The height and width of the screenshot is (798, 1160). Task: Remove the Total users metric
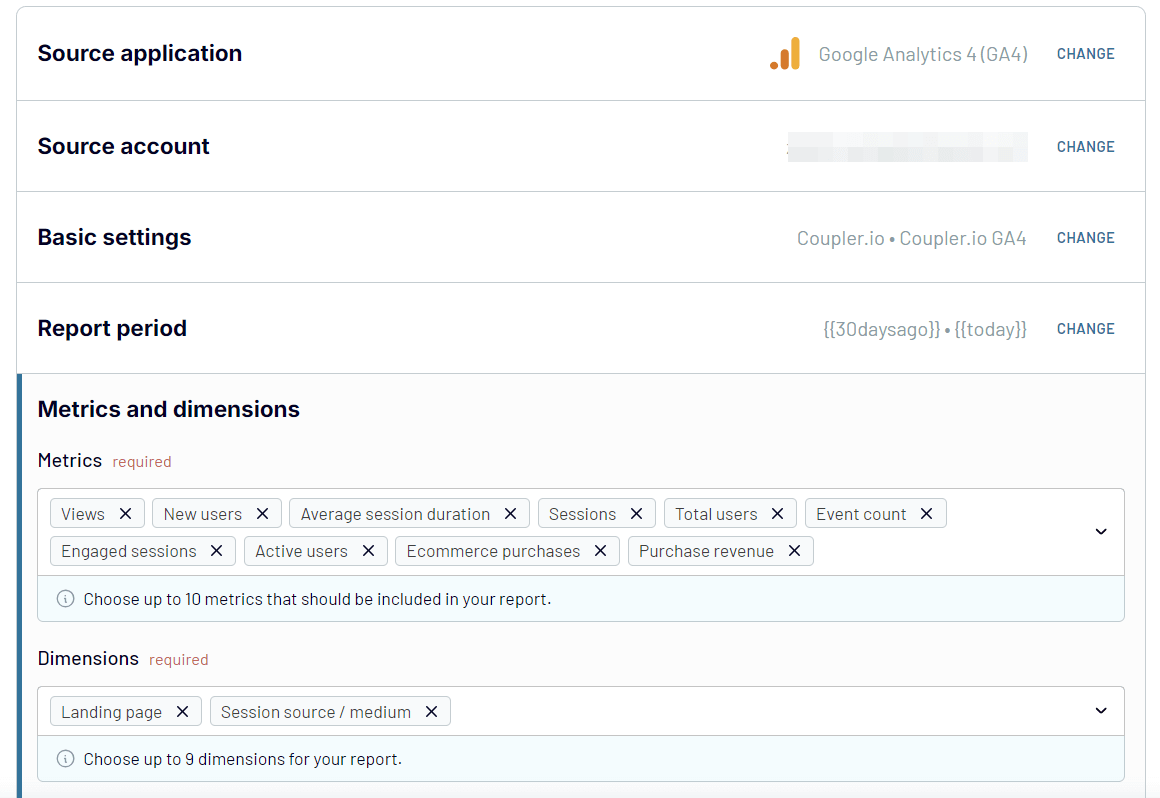coord(777,514)
